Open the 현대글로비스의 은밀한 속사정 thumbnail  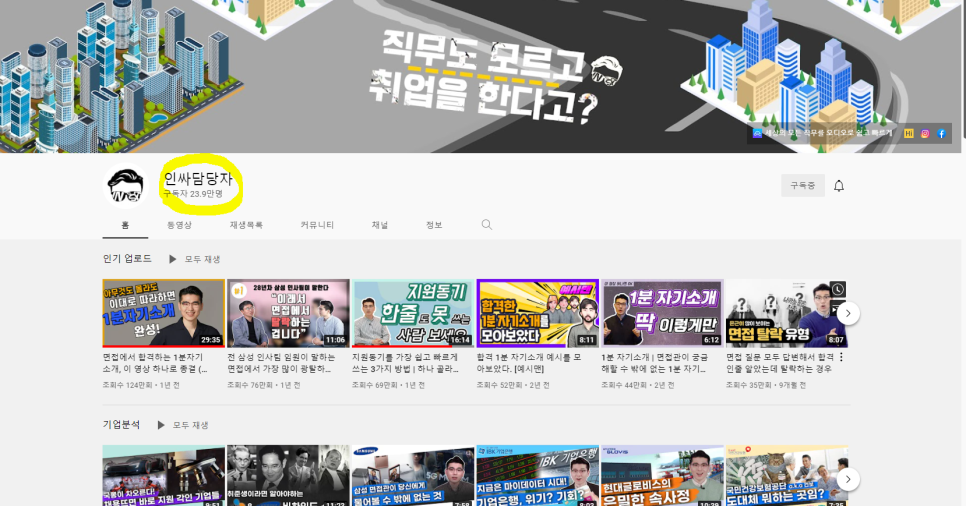(x=662, y=476)
